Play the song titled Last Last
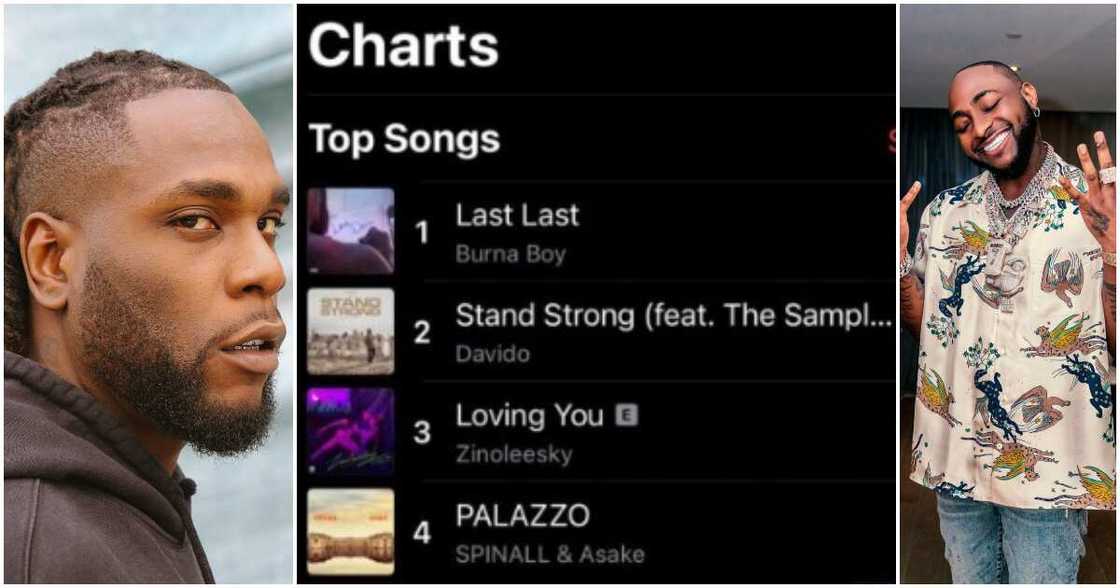The image size is (1120, 588). pos(517,215)
